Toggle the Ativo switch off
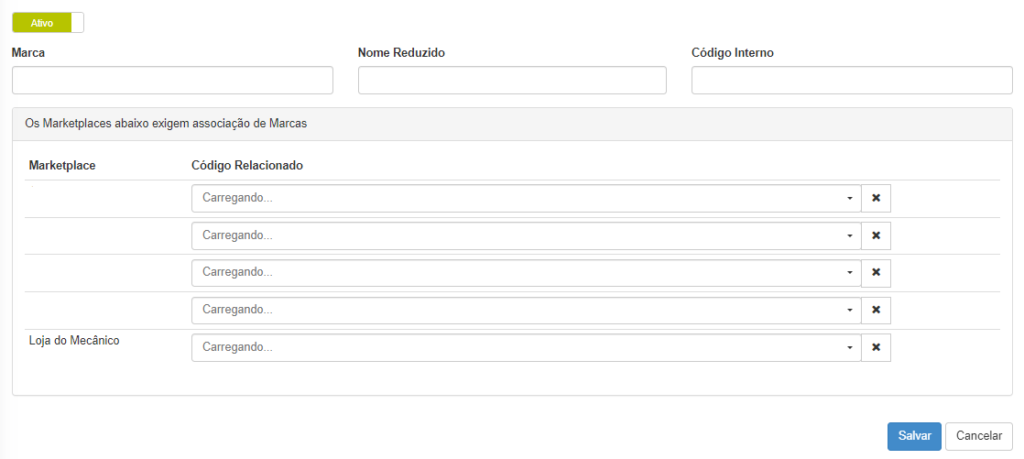This screenshot has height=459, width=1024. [48, 22]
